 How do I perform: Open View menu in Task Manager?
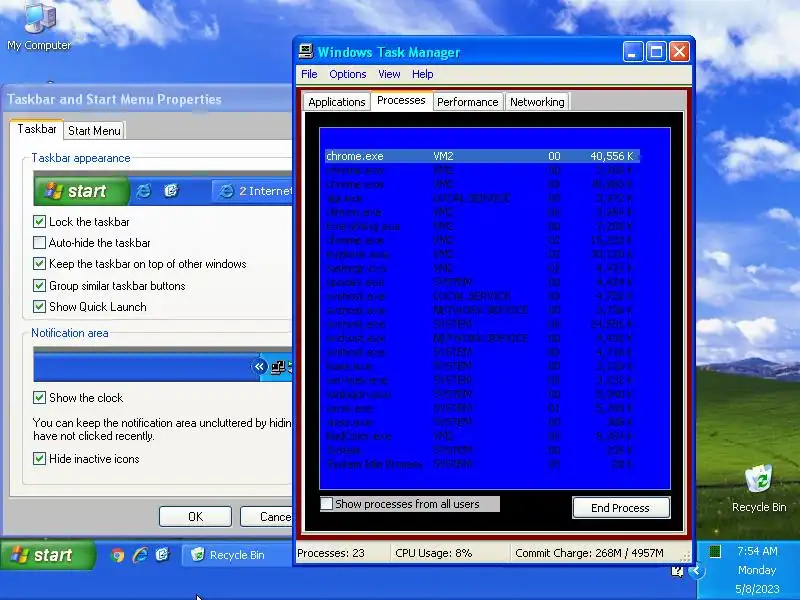(389, 74)
